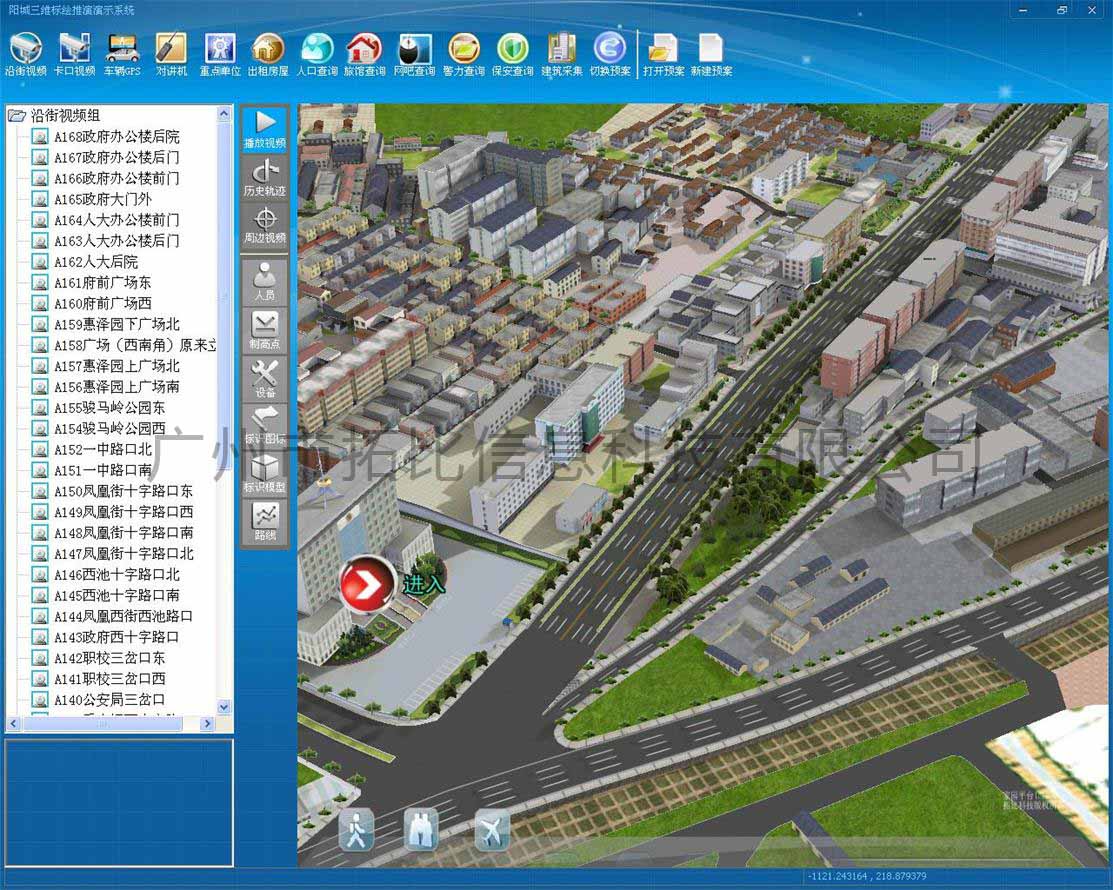
Task: Open the 对讲机 walkie-talkie tool
Action: click(x=171, y=54)
